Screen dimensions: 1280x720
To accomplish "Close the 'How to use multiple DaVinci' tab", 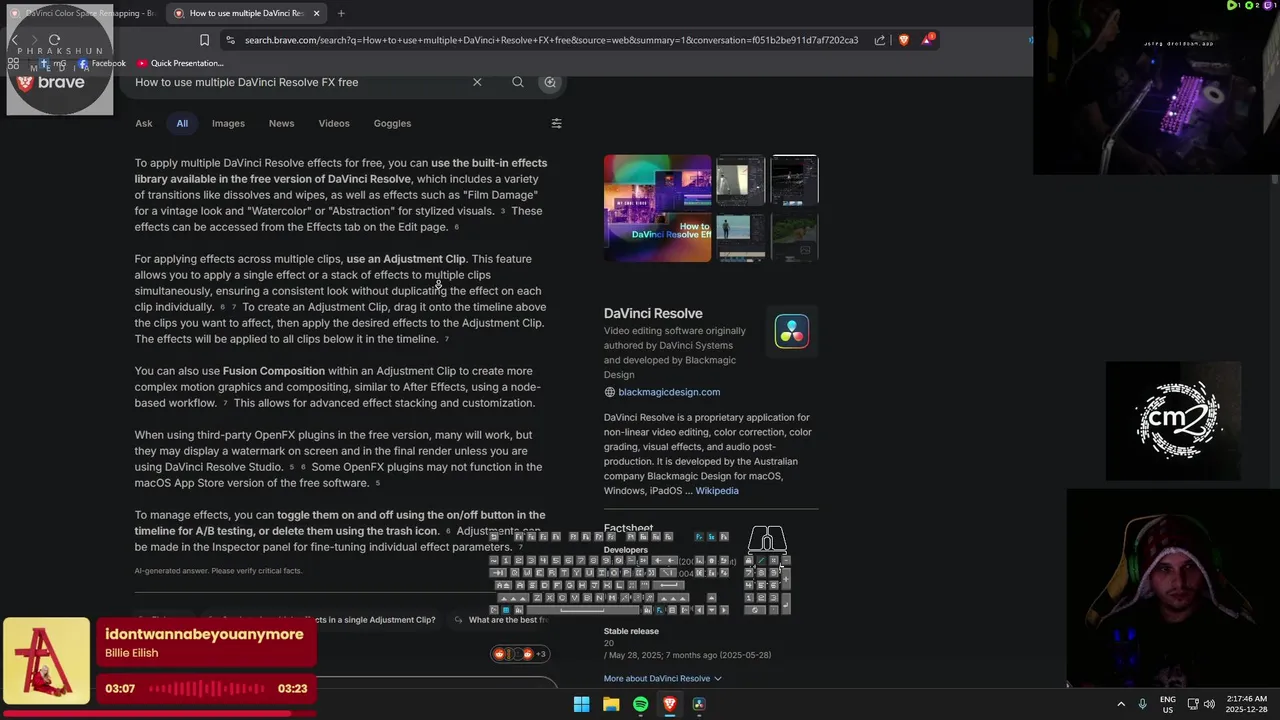I will click(x=317, y=13).
